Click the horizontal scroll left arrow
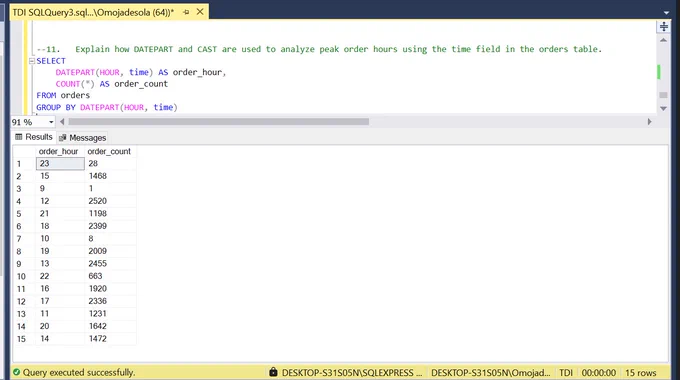 [62, 122]
